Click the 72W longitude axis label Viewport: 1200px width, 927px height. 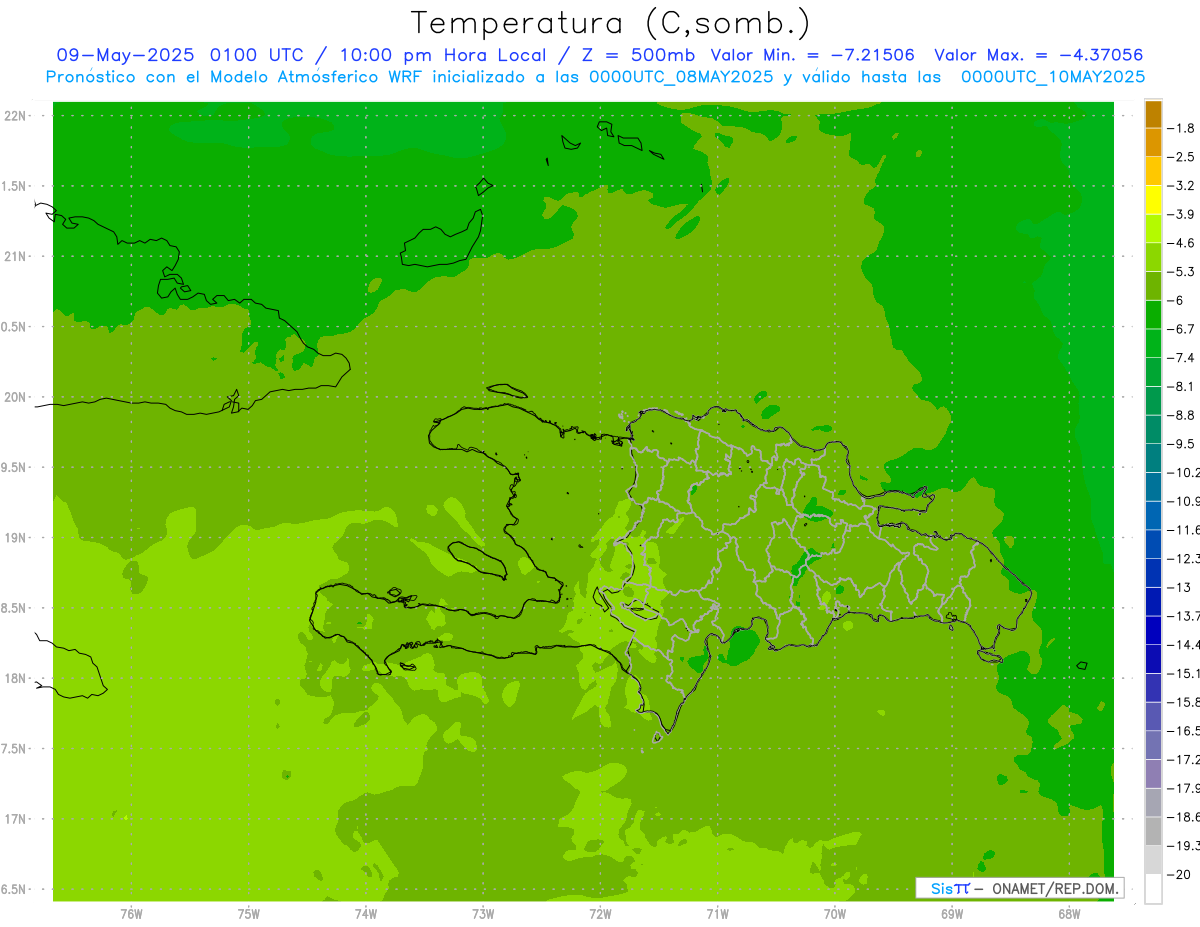coord(600,913)
